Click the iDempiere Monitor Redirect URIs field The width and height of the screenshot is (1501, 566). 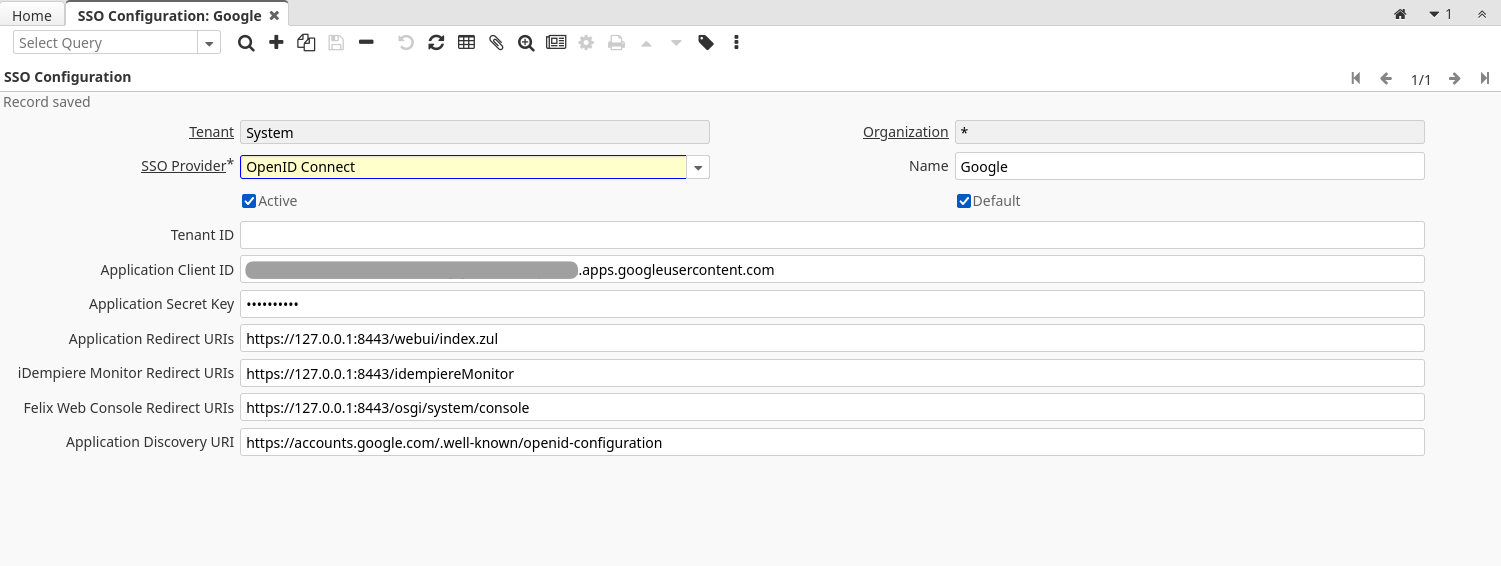[x=832, y=374]
